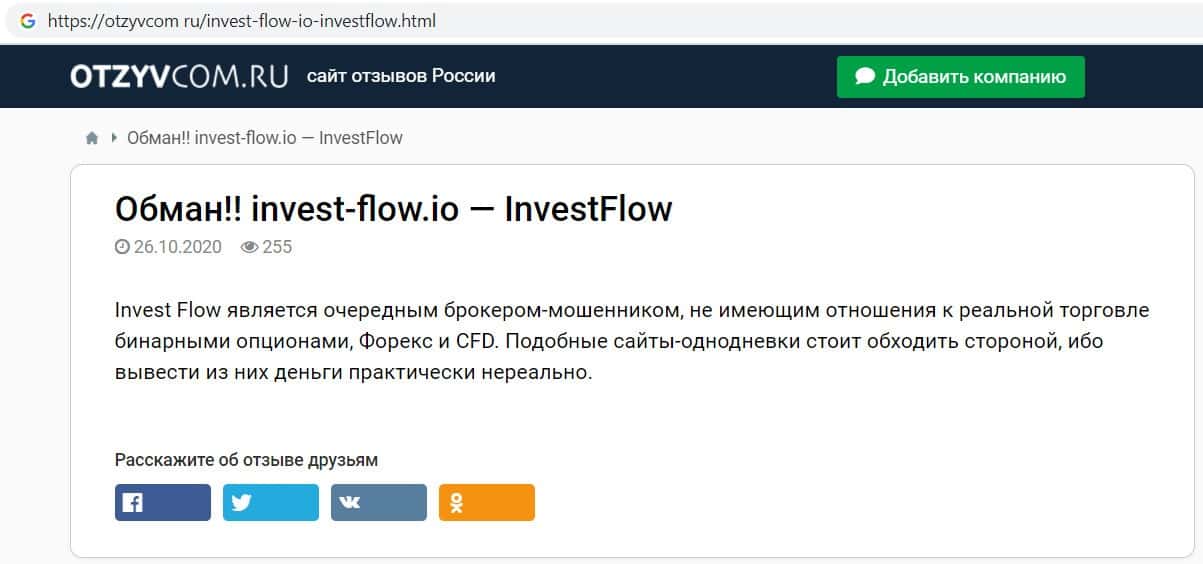1203x564 pixels.
Task: Click the speech bubble icon on the green button
Action: 865,77
